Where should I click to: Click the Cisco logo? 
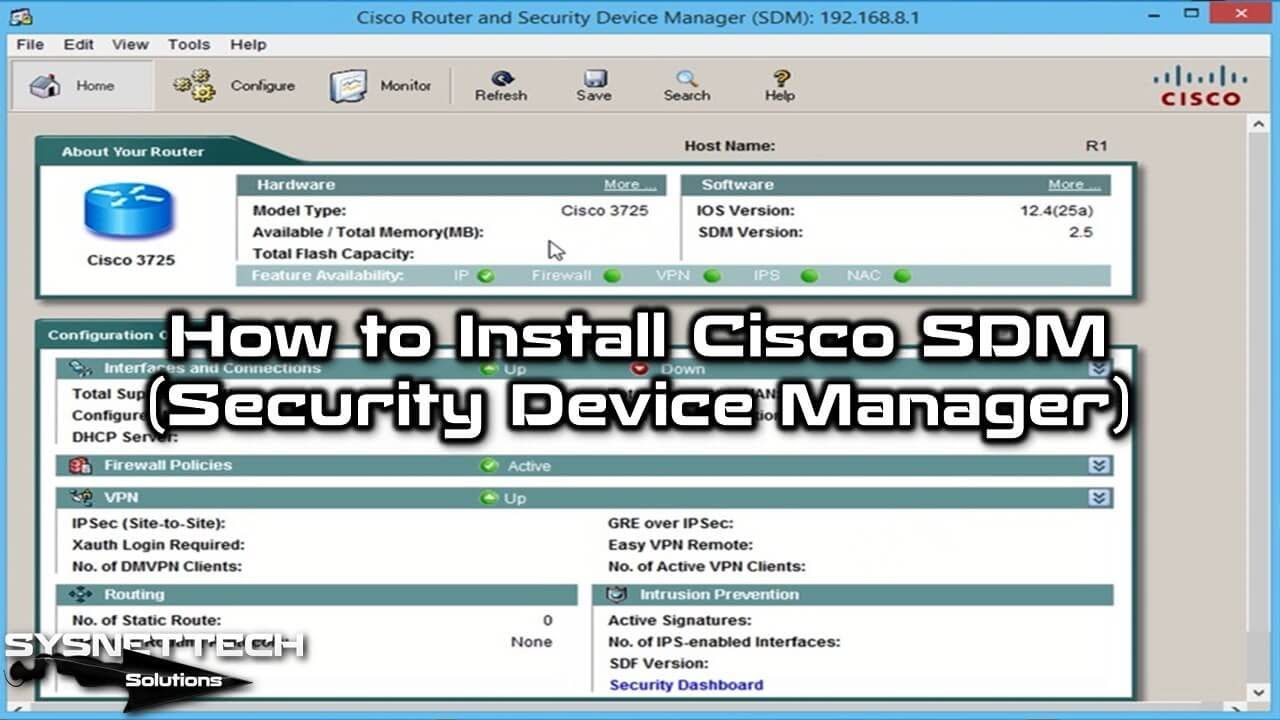(x=1200, y=86)
